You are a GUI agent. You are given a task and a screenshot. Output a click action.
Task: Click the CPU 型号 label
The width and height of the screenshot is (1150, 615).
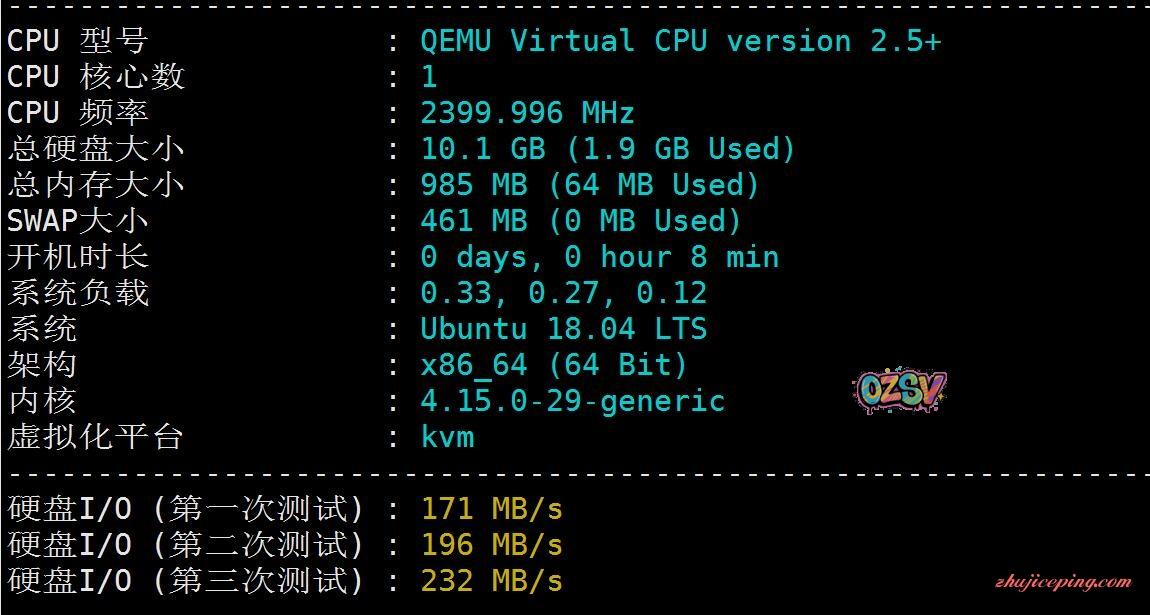[77, 41]
